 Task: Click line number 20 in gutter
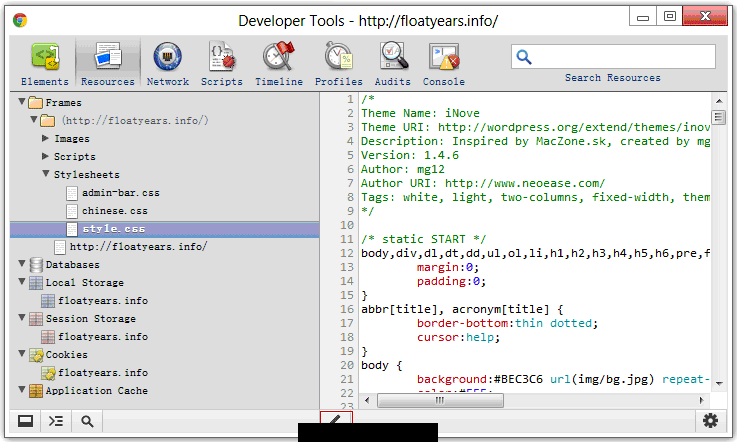click(x=347, y=365)
